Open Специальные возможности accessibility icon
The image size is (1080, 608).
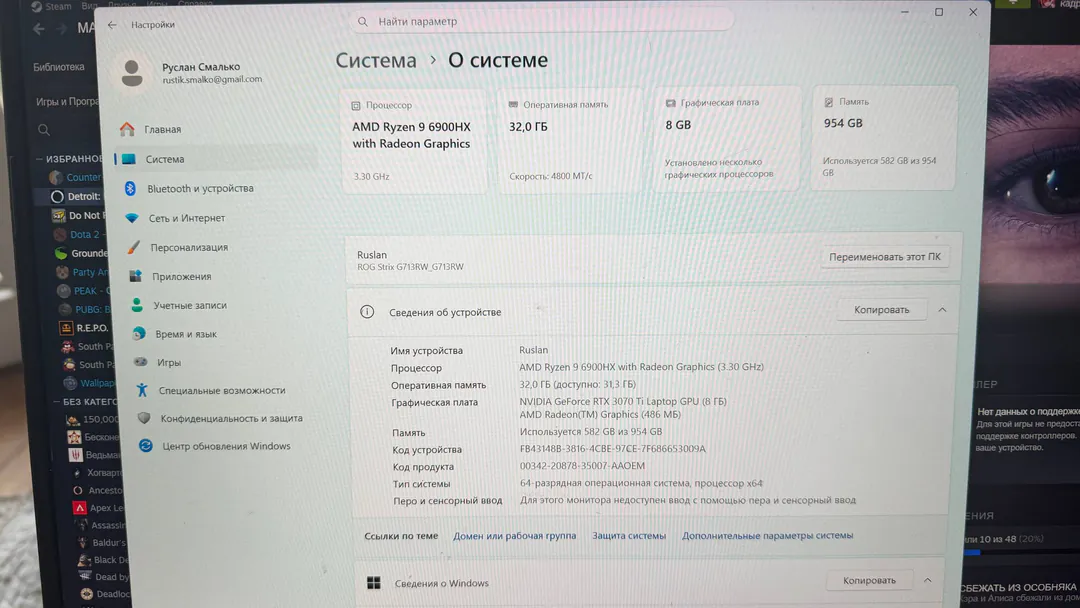click(142, 390)
